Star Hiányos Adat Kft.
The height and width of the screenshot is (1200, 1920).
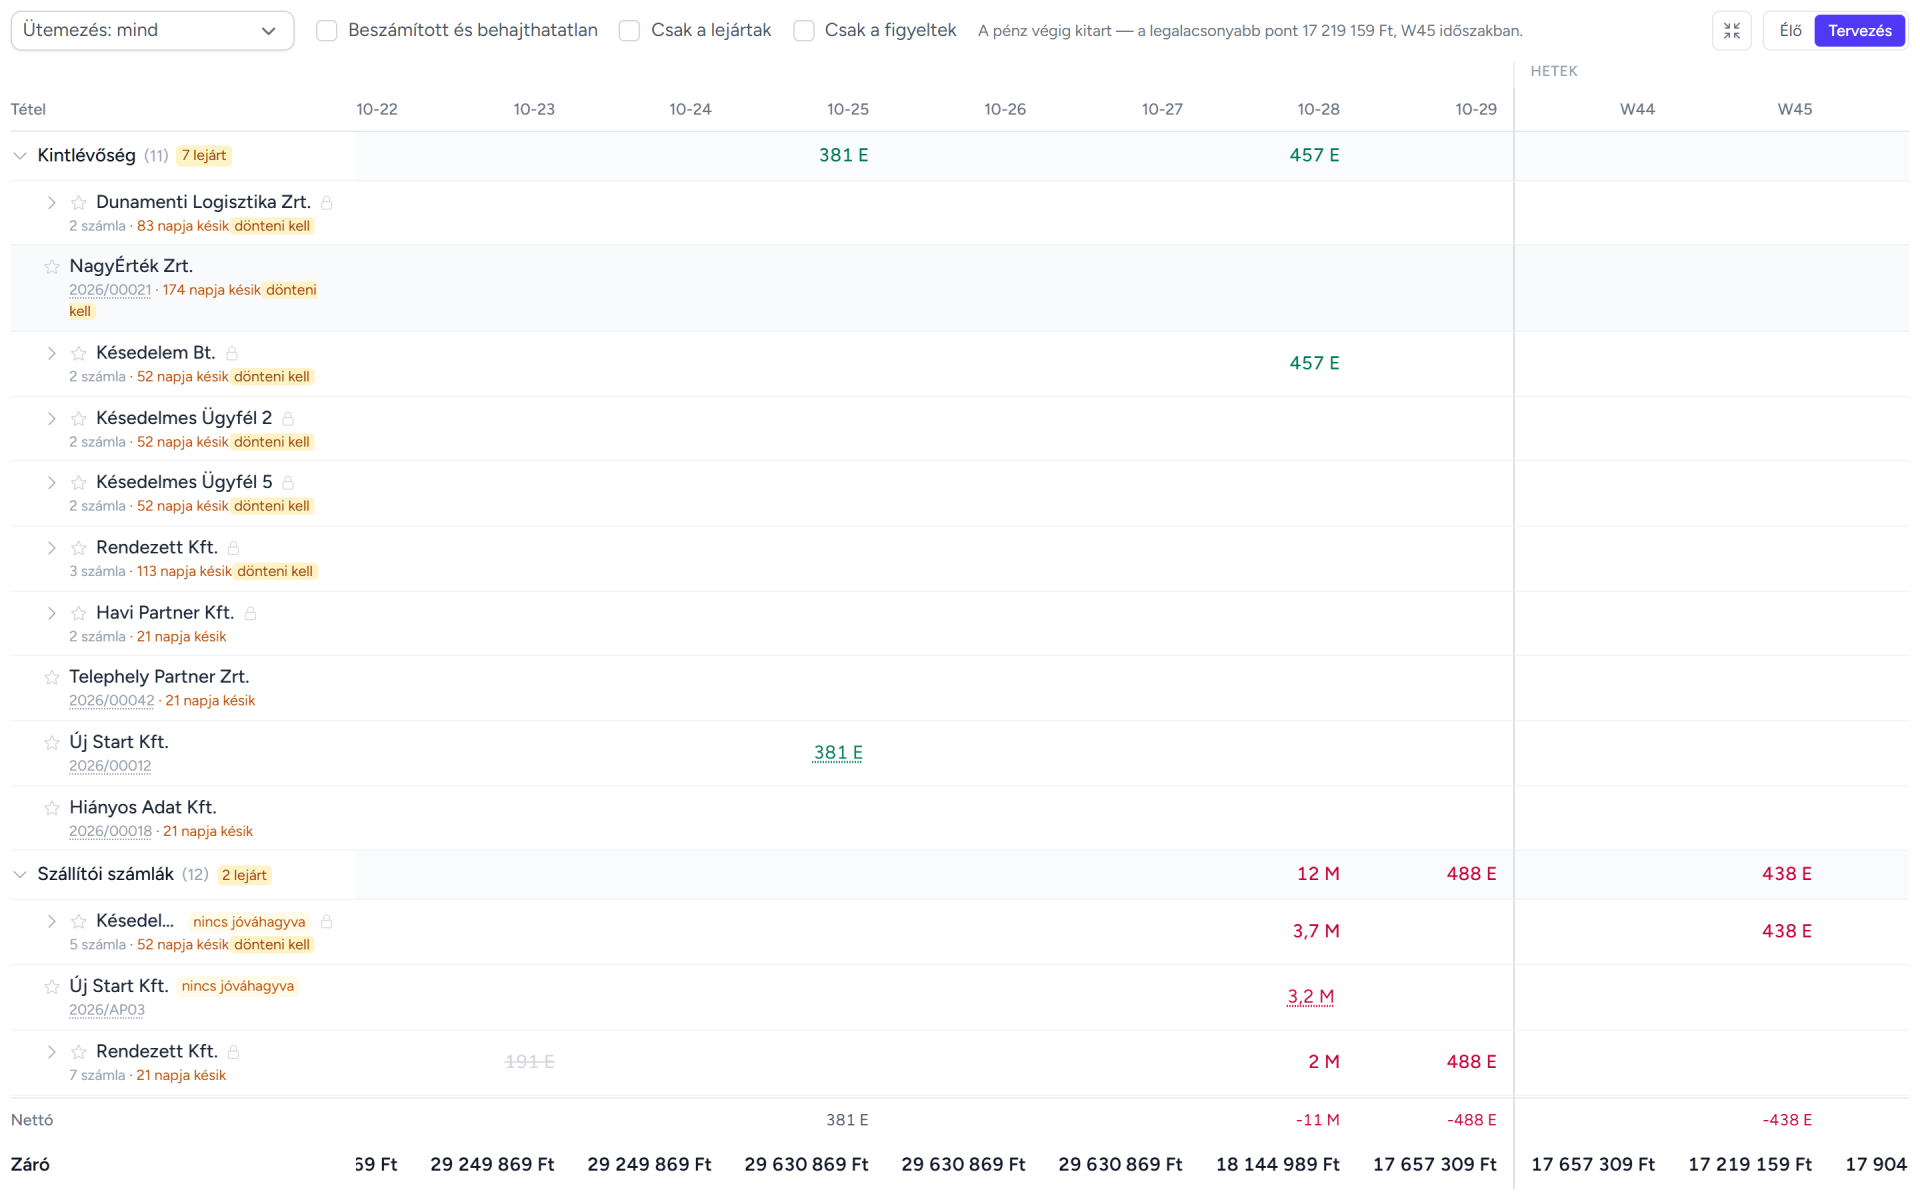pyautogui.click(x=52, y=808)
